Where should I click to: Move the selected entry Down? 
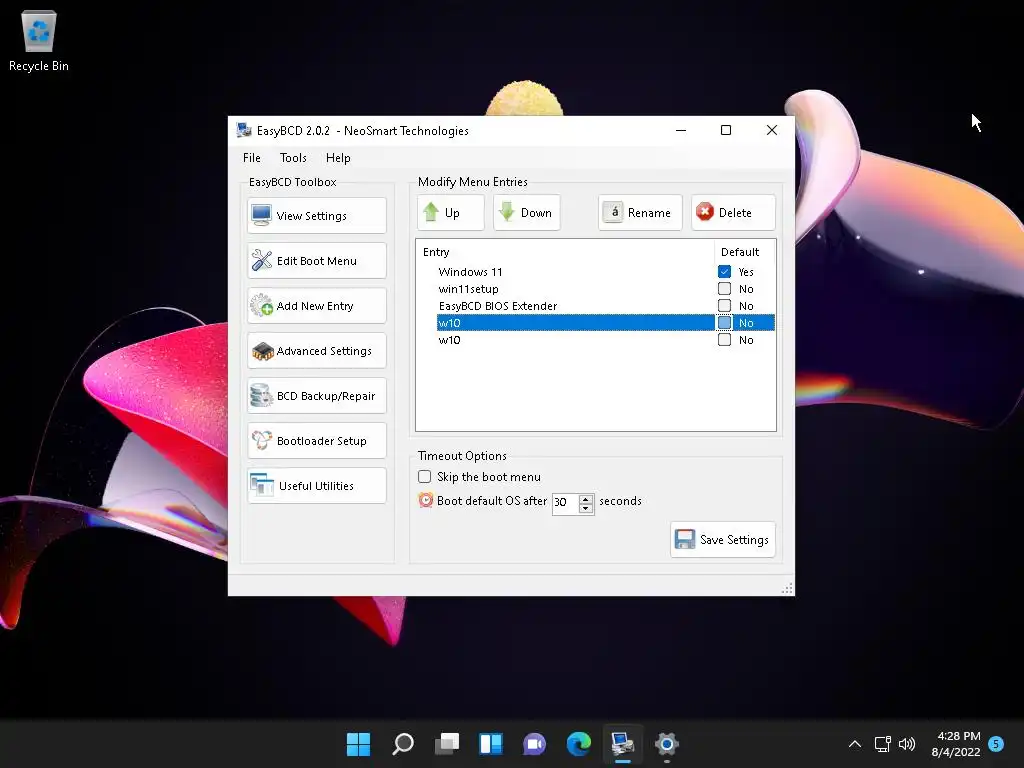coord(526,212)
